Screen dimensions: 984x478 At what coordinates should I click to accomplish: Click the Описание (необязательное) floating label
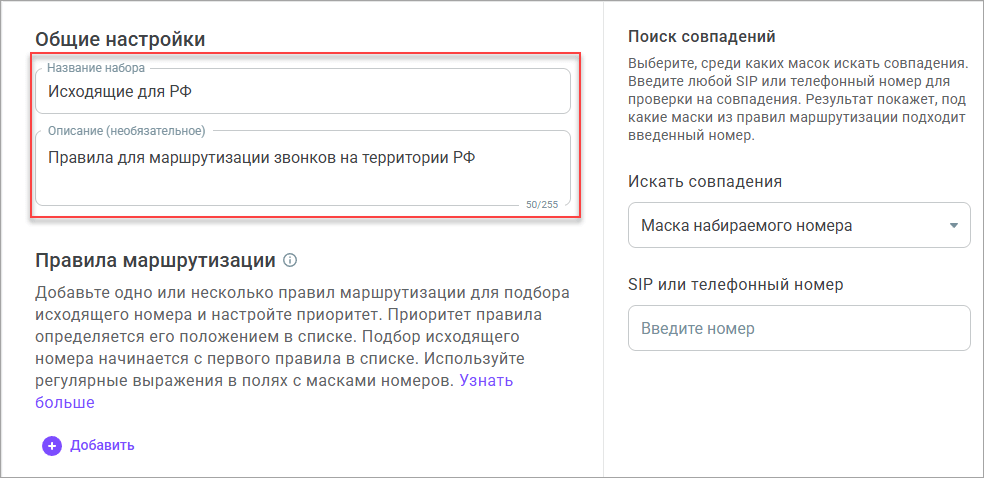coord(126,130)
